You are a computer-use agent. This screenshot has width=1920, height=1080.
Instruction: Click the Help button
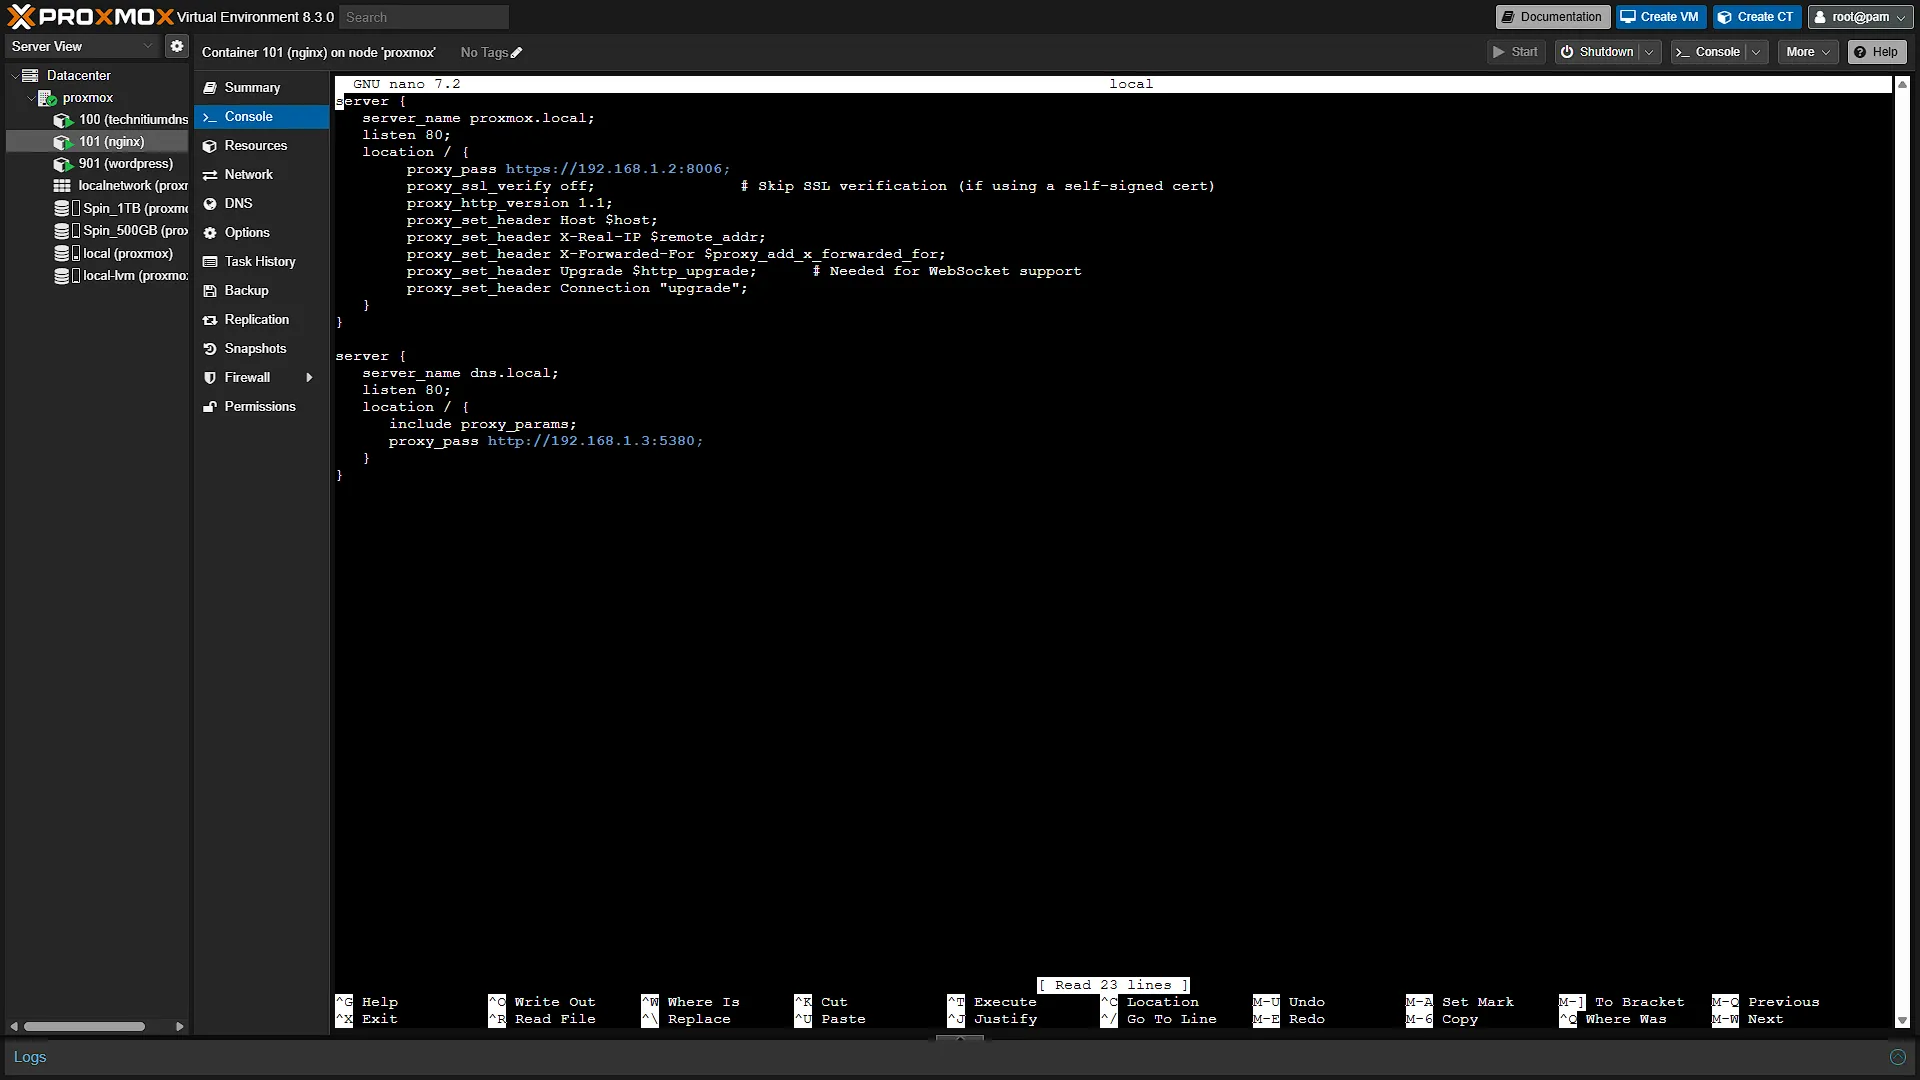click(x=1876, y=52)
